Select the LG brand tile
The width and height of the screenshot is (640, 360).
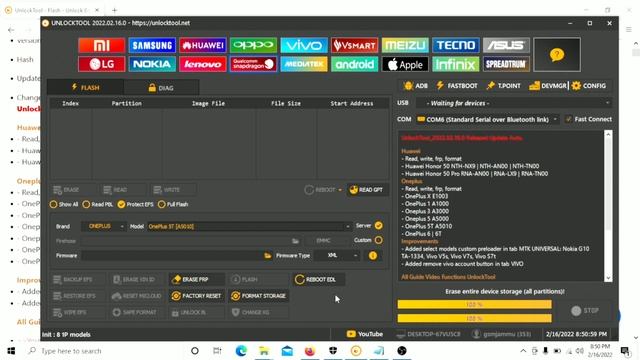point(102,64)
